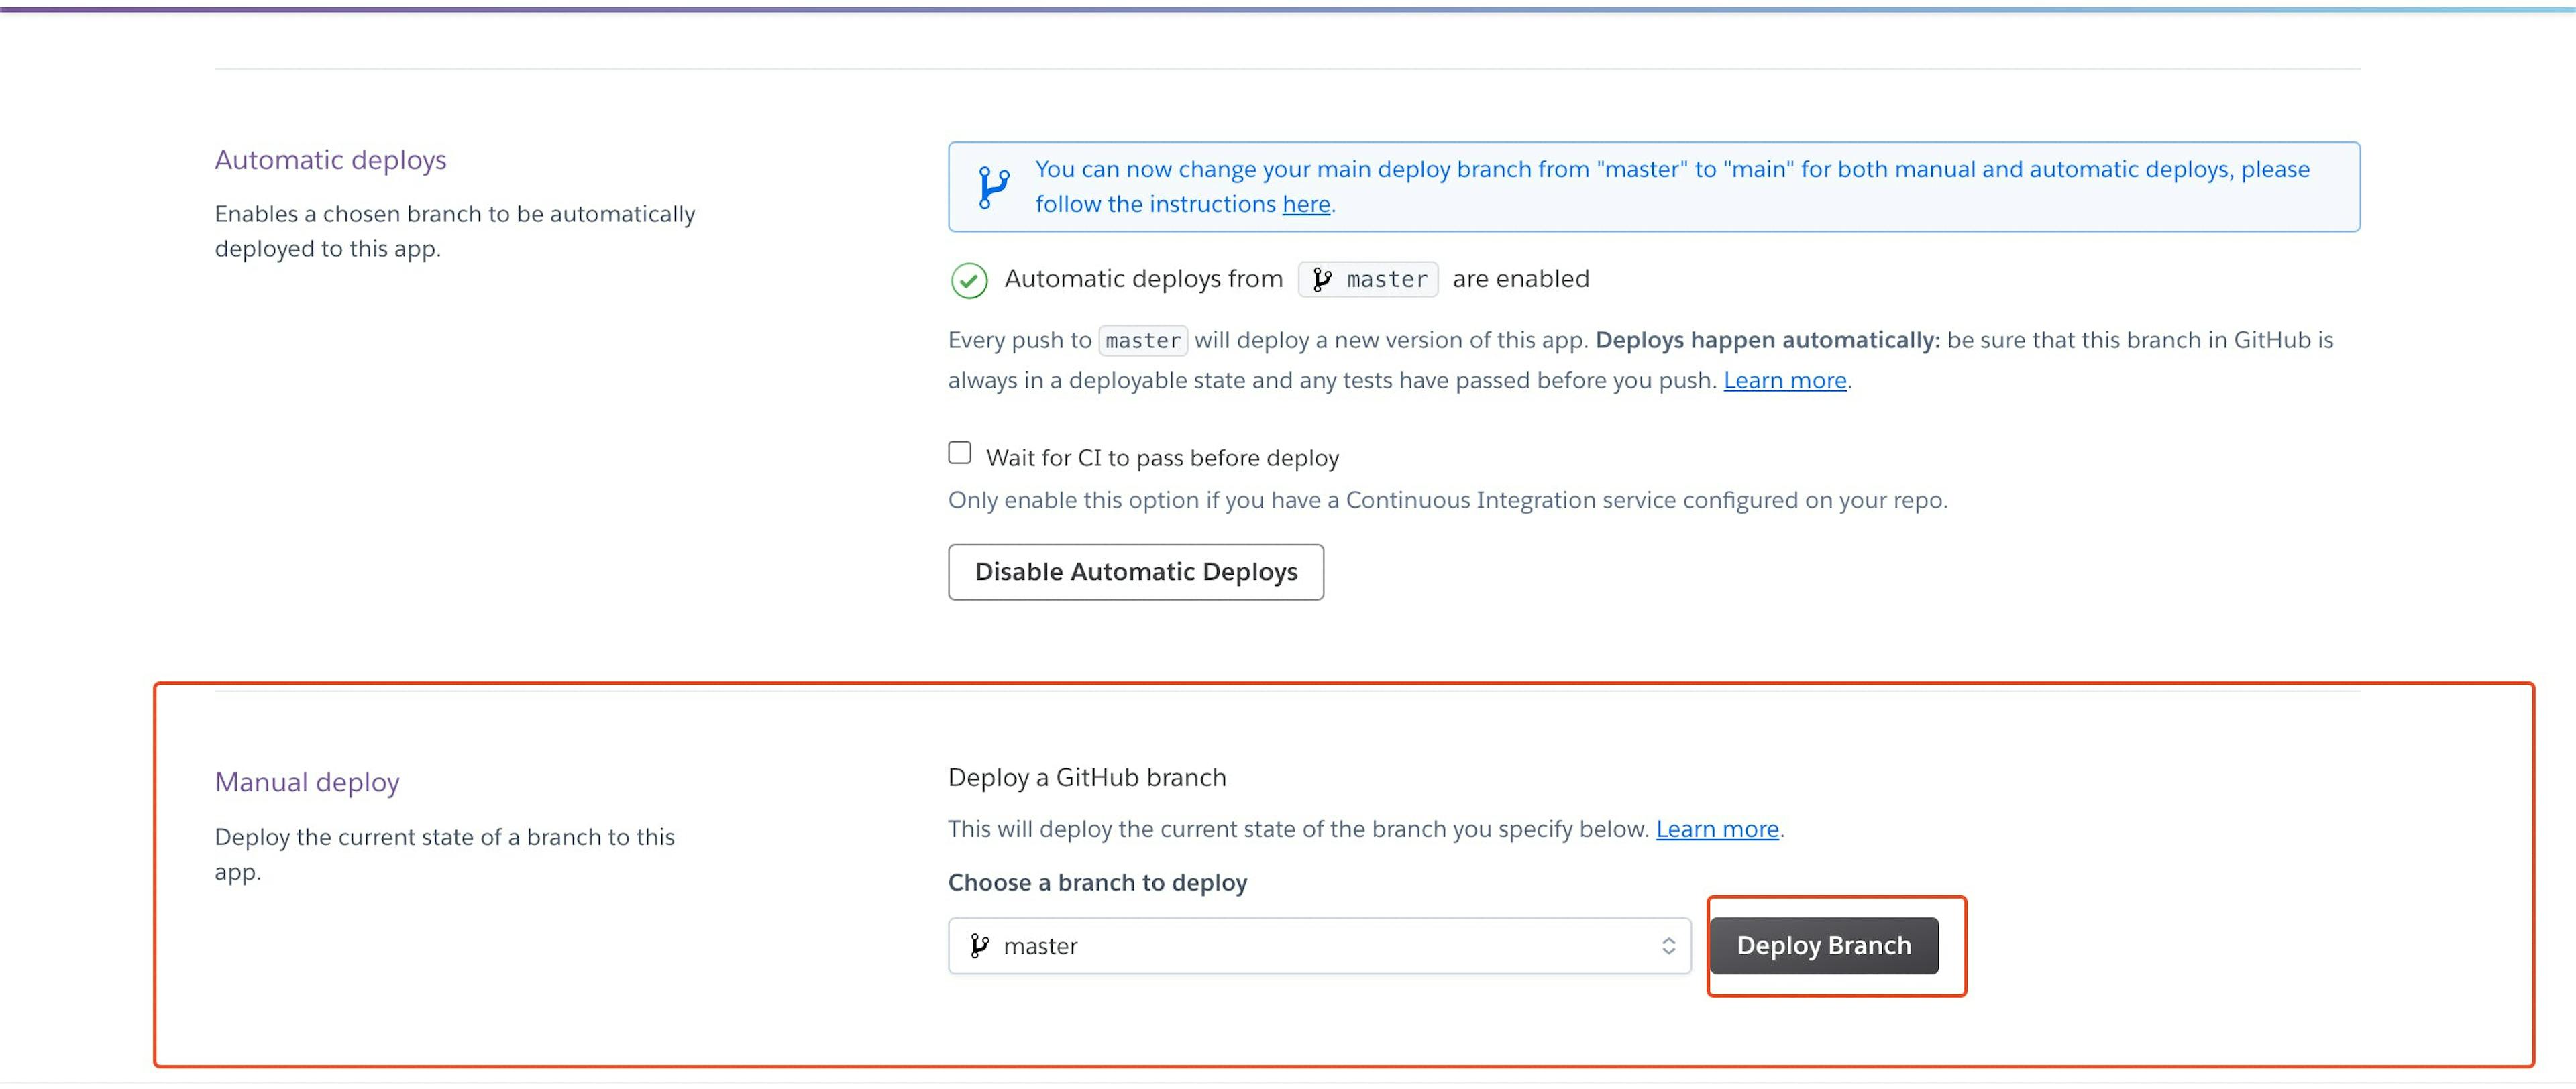Click the Deploy Branch button
The image size is (2576, 1089).
(x=1823, y=945)
